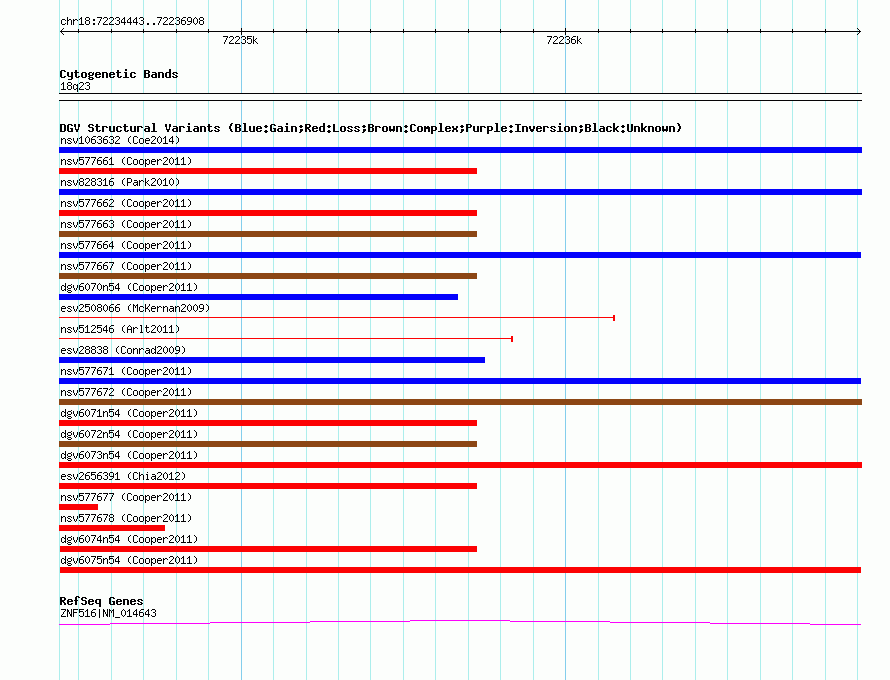Select the short nsv577677 (Cooper2011) red bar
The height and width of the screenshot is (680, 890).
78,507
